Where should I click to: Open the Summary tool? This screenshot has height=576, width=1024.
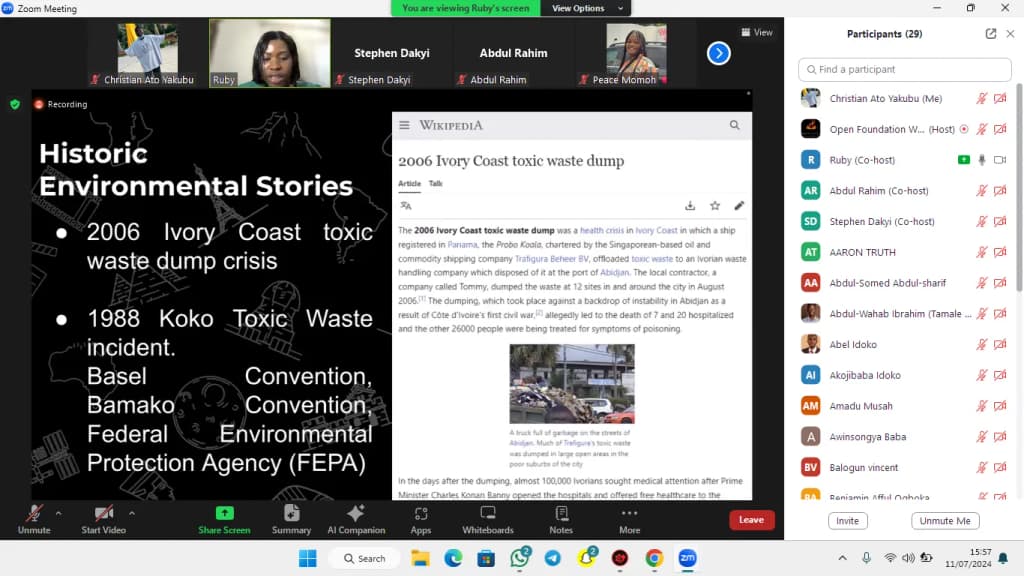pos(291,520)
